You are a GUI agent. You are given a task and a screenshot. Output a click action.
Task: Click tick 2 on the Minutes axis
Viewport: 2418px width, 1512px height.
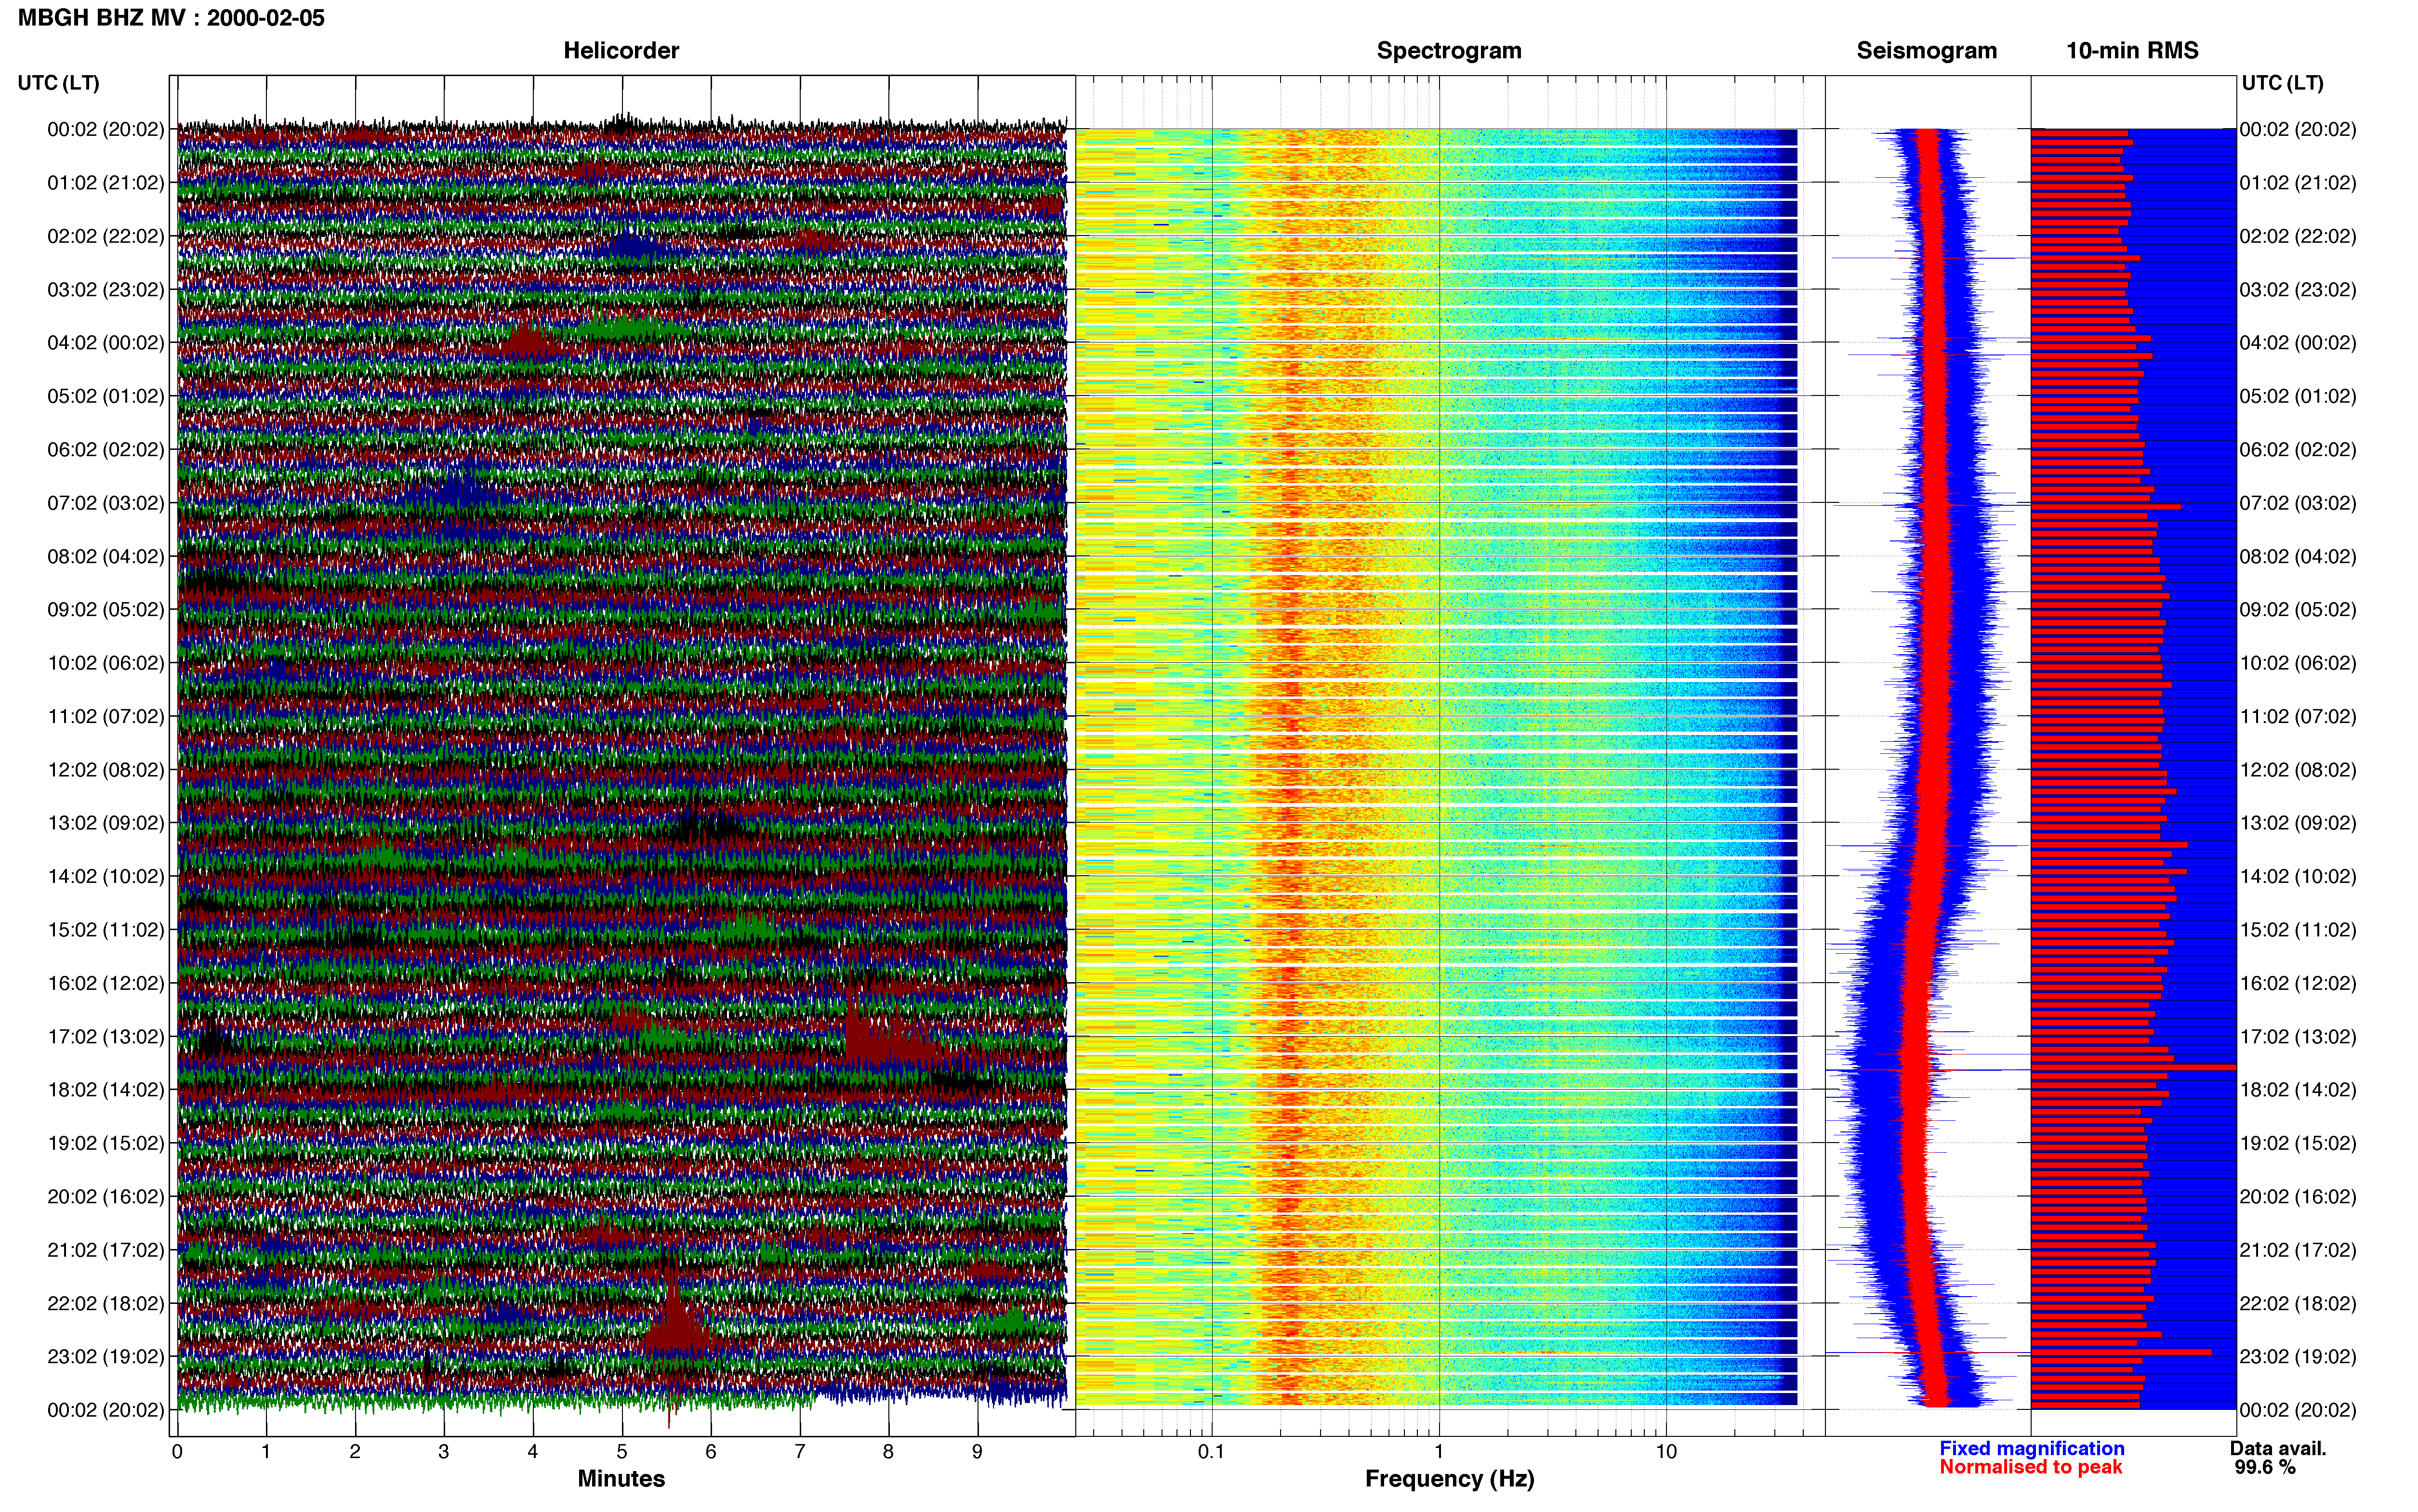click(355, 1452)
